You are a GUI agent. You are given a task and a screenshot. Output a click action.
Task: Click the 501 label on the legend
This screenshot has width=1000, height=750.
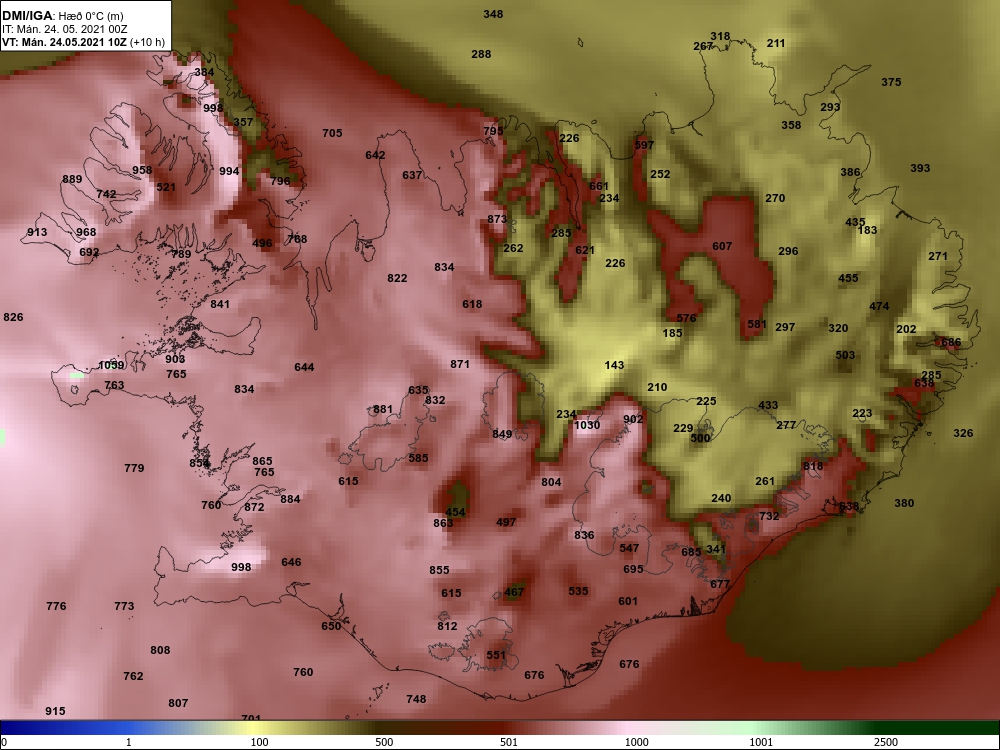[509, 742]
